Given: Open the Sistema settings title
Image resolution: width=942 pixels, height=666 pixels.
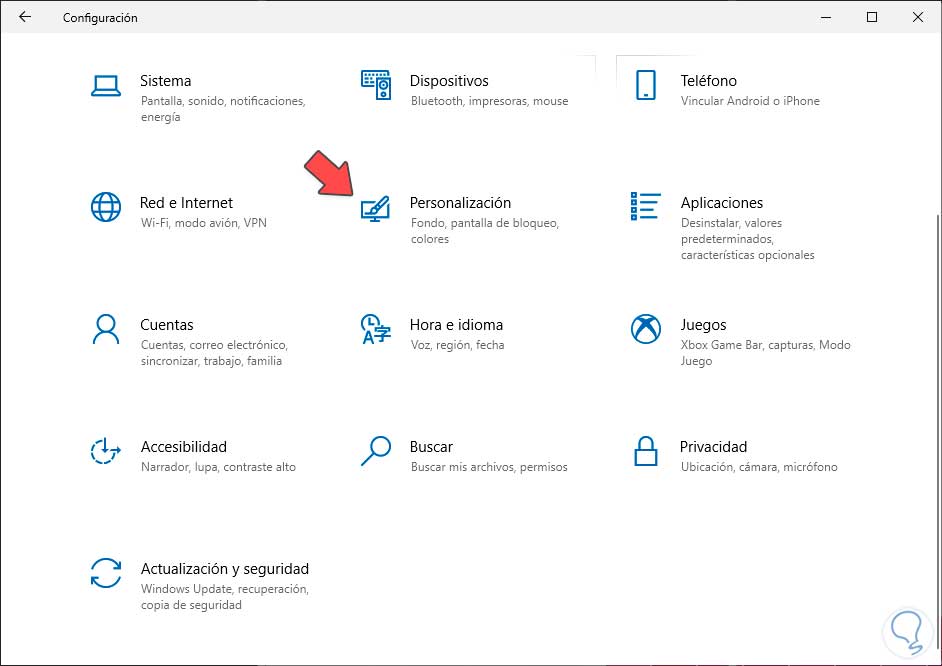Looking at the screenshot, I should 165,81.
